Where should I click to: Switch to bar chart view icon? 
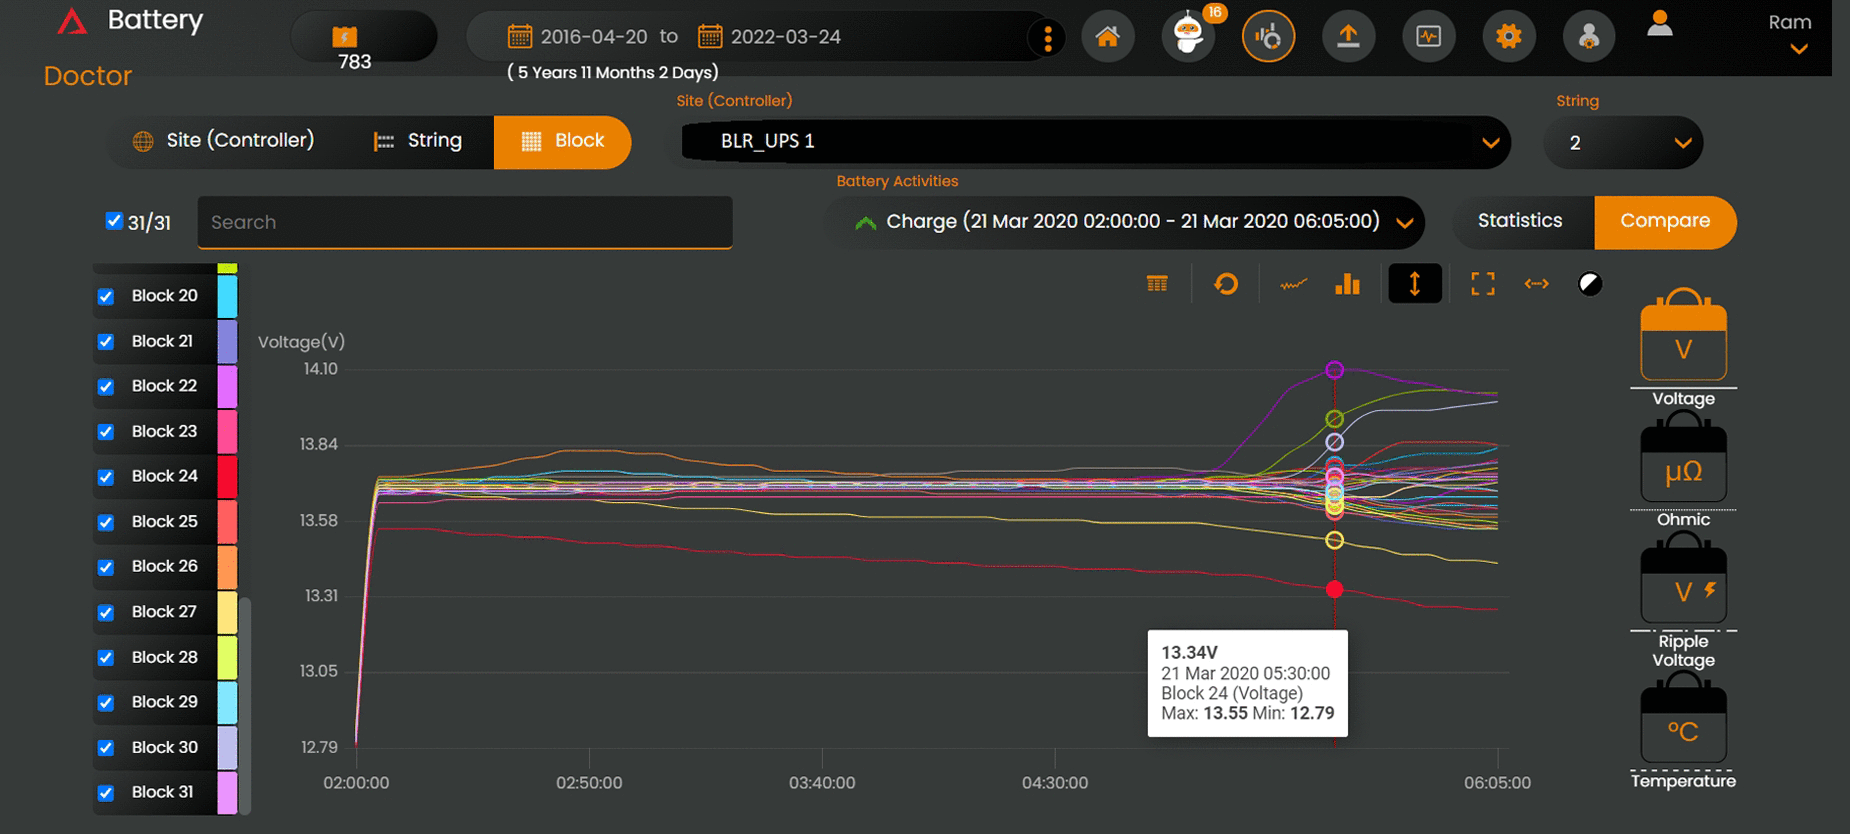pos(1347,285)
